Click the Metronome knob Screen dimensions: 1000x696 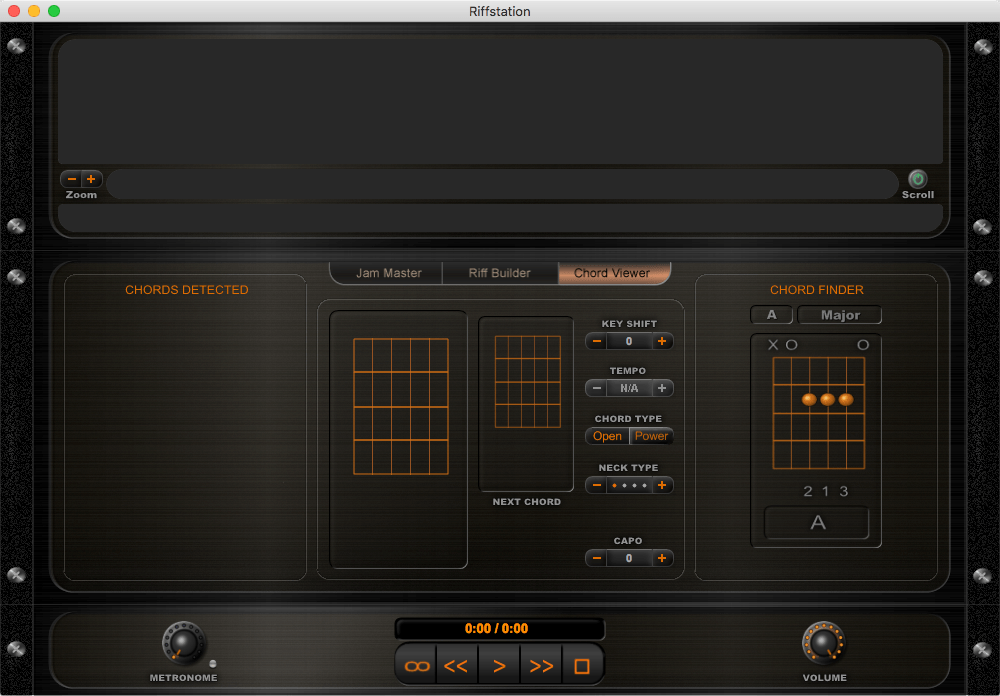tap(184, 643)
